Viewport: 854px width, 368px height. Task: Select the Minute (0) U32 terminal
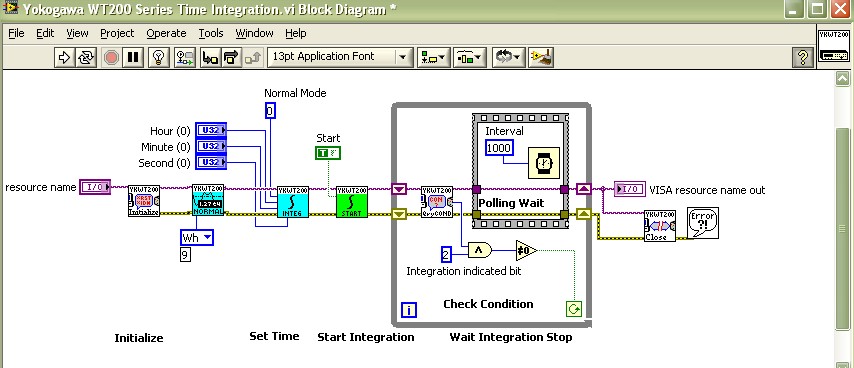tap(211, 146)
